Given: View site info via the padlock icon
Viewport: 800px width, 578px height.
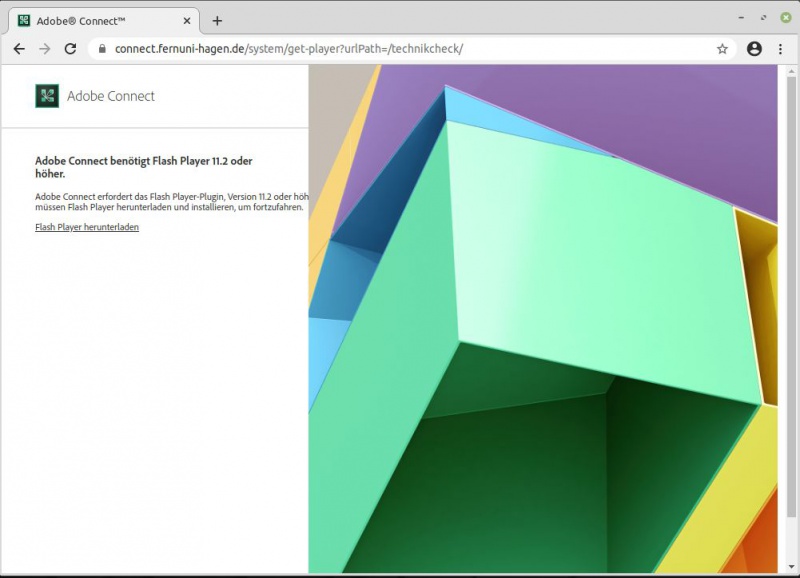Looking at the screenshot, I should (102, 49).
